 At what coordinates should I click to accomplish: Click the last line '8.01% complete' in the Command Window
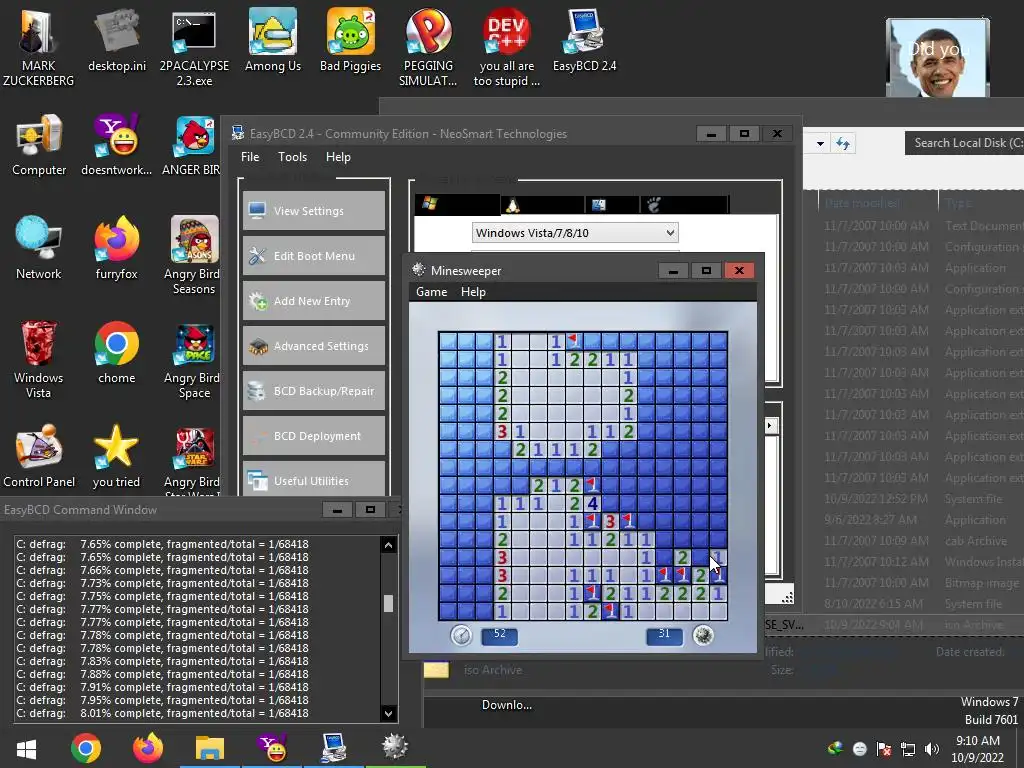[x=163, y=713]
